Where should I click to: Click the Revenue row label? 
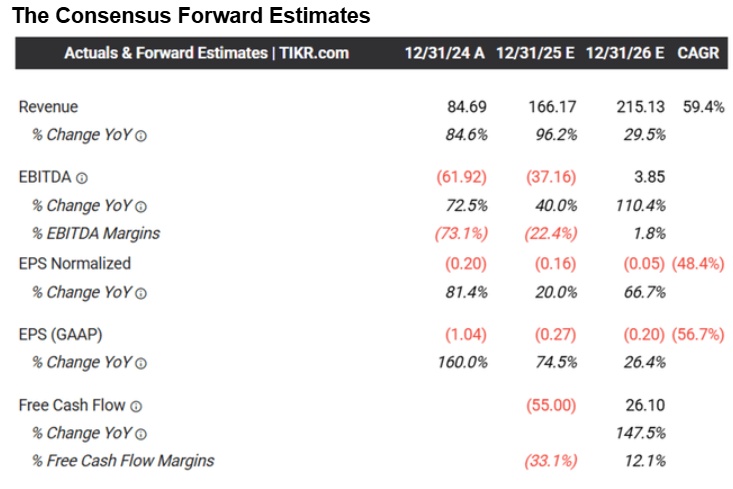[x=48, y=107]
